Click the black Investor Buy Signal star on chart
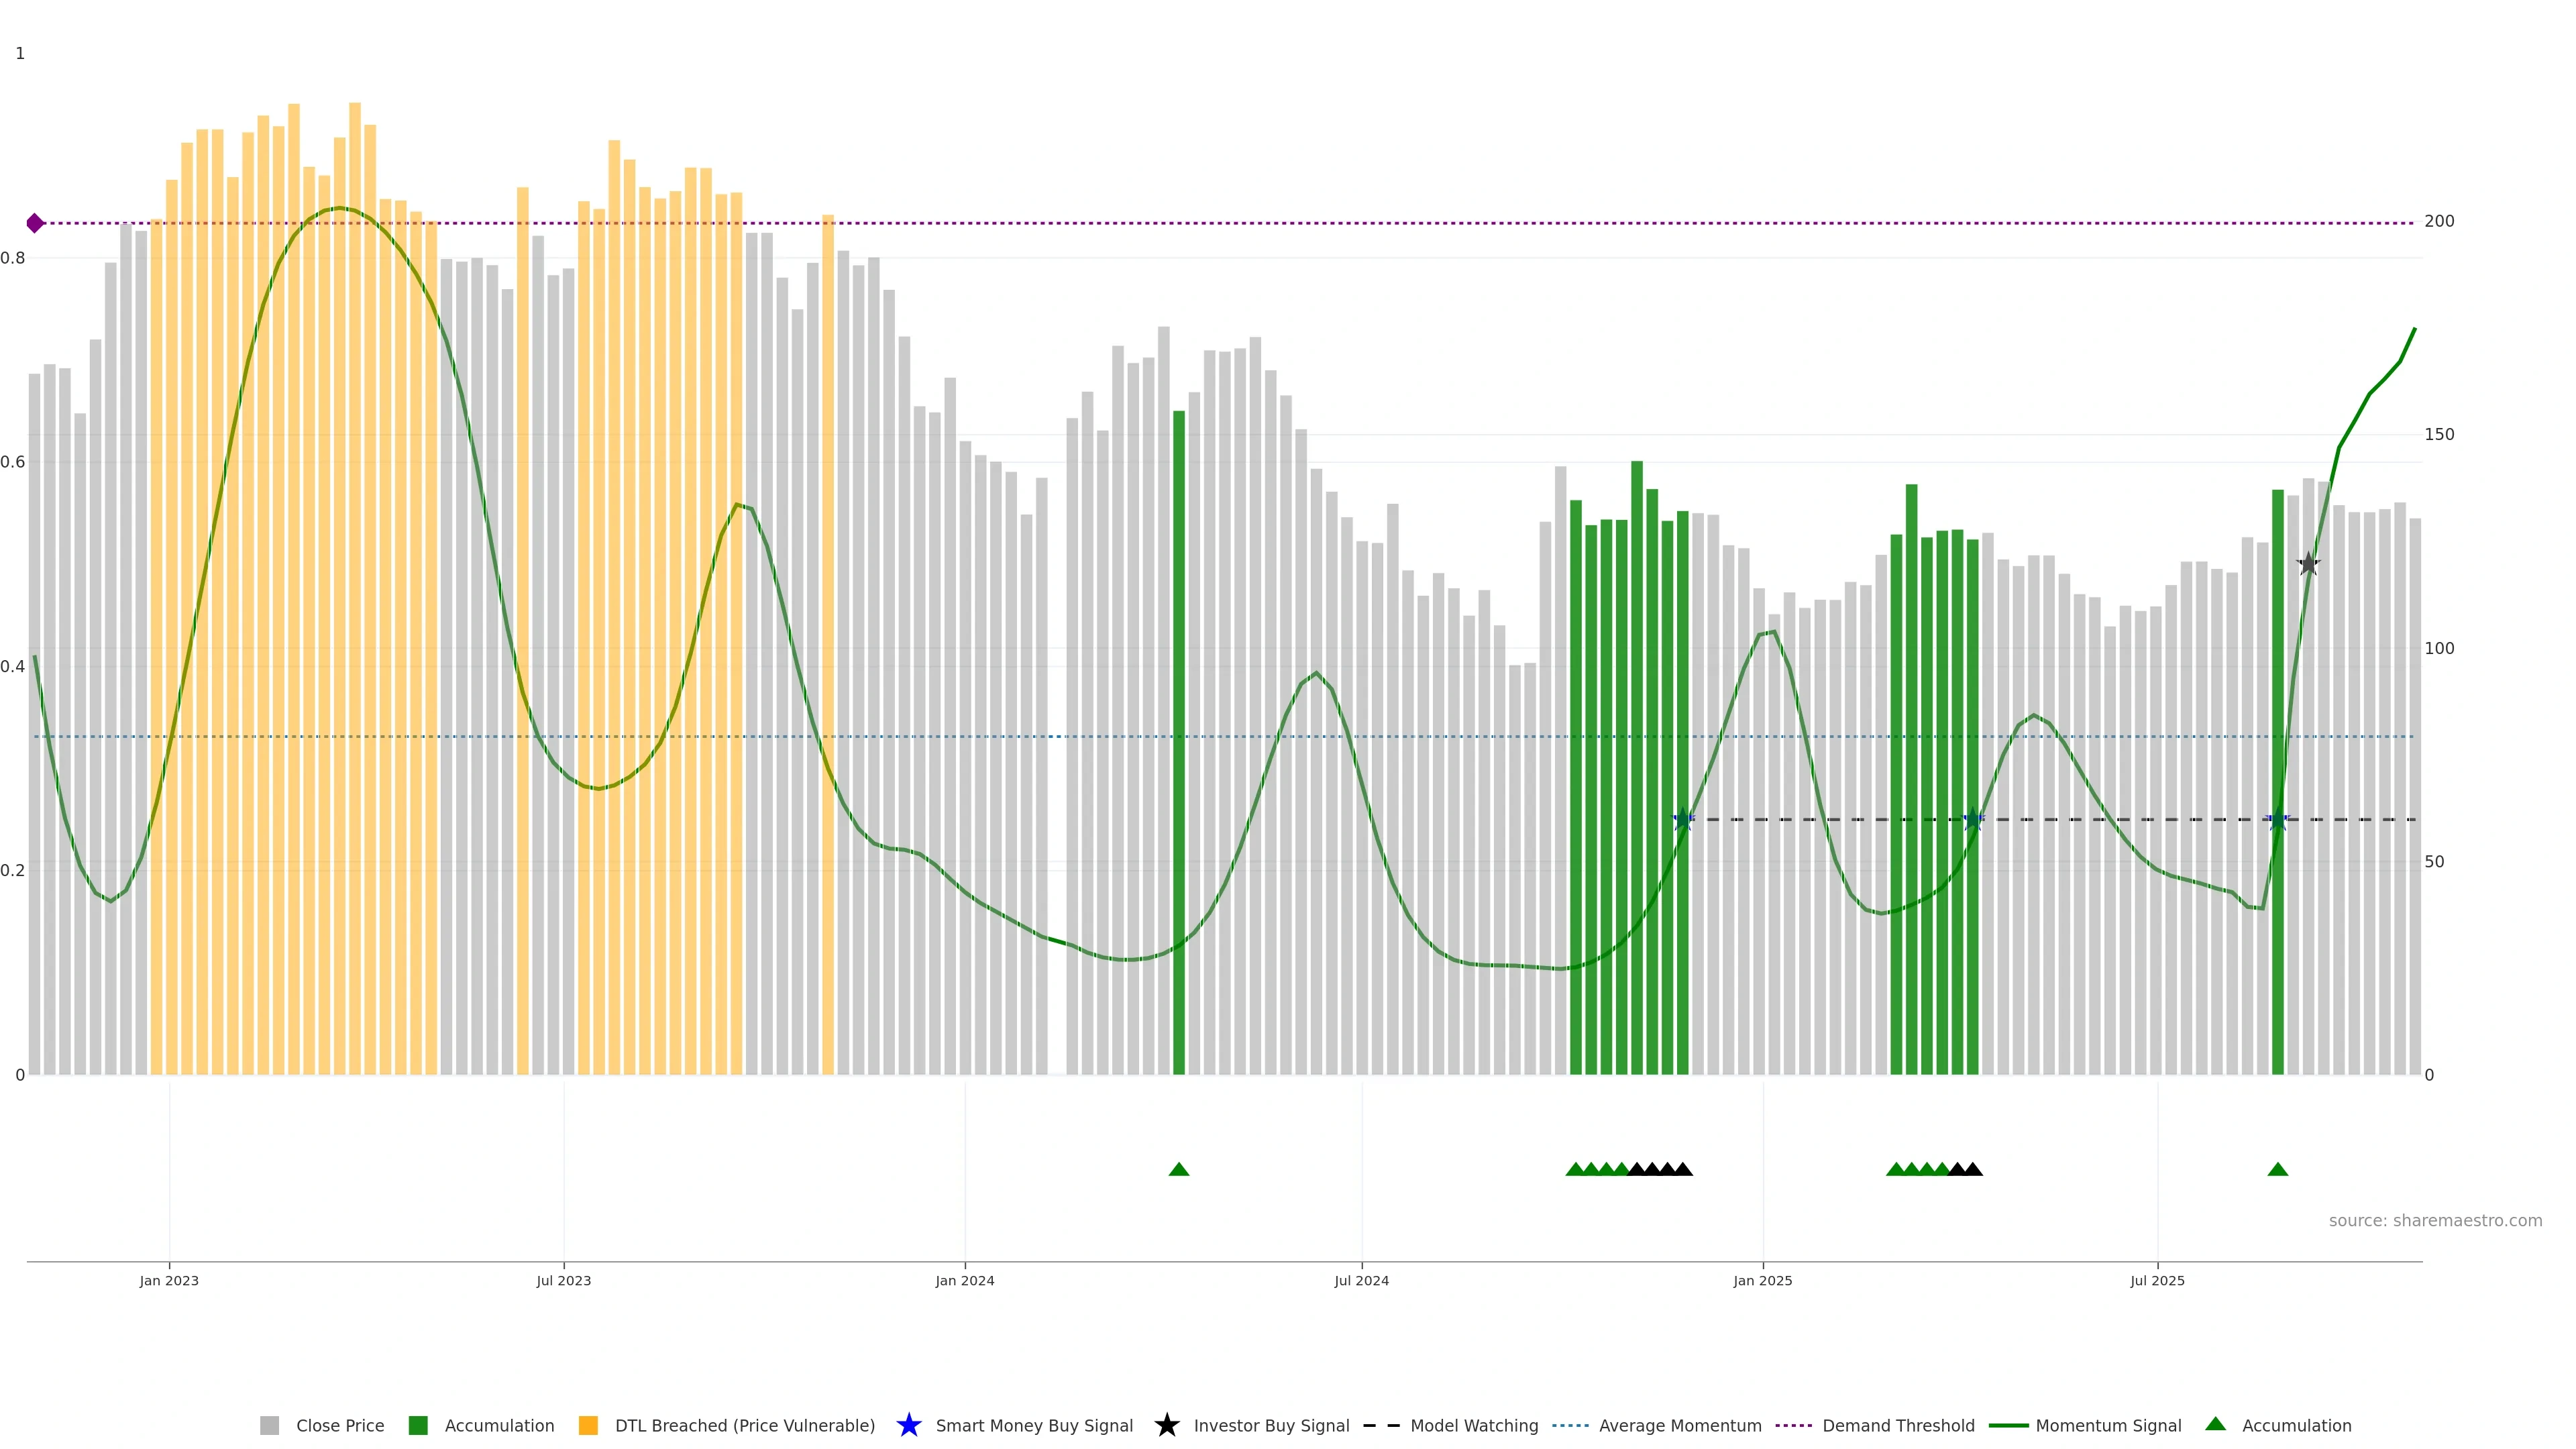The height and width of the screenshot is (1449, 2576). click(2308, 564)
